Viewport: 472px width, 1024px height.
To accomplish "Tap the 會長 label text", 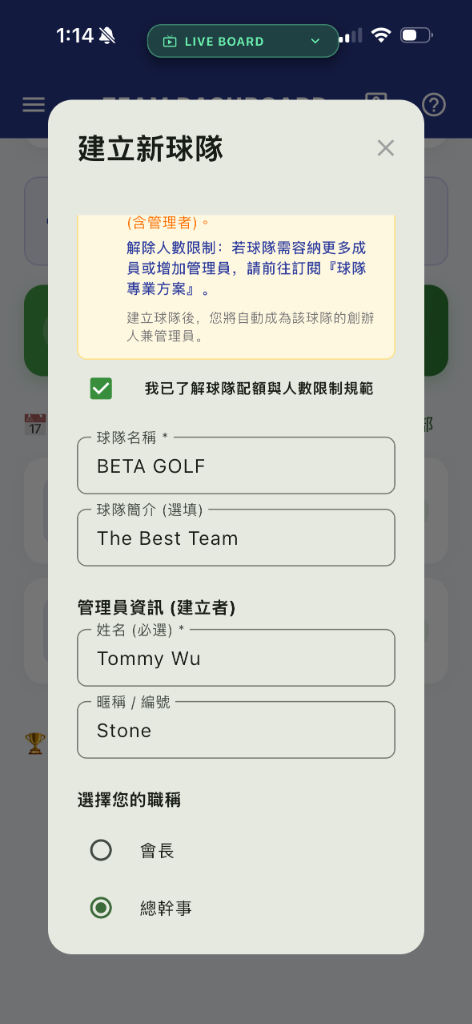I will pos(157,851).
